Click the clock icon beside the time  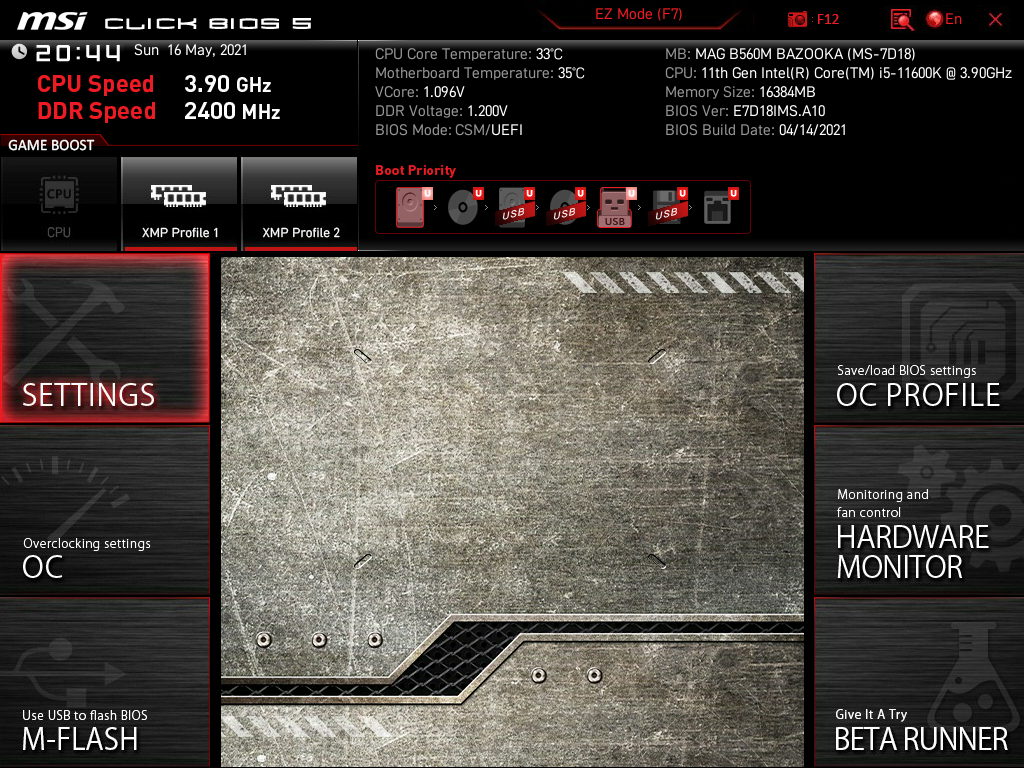tap(19, 52)
